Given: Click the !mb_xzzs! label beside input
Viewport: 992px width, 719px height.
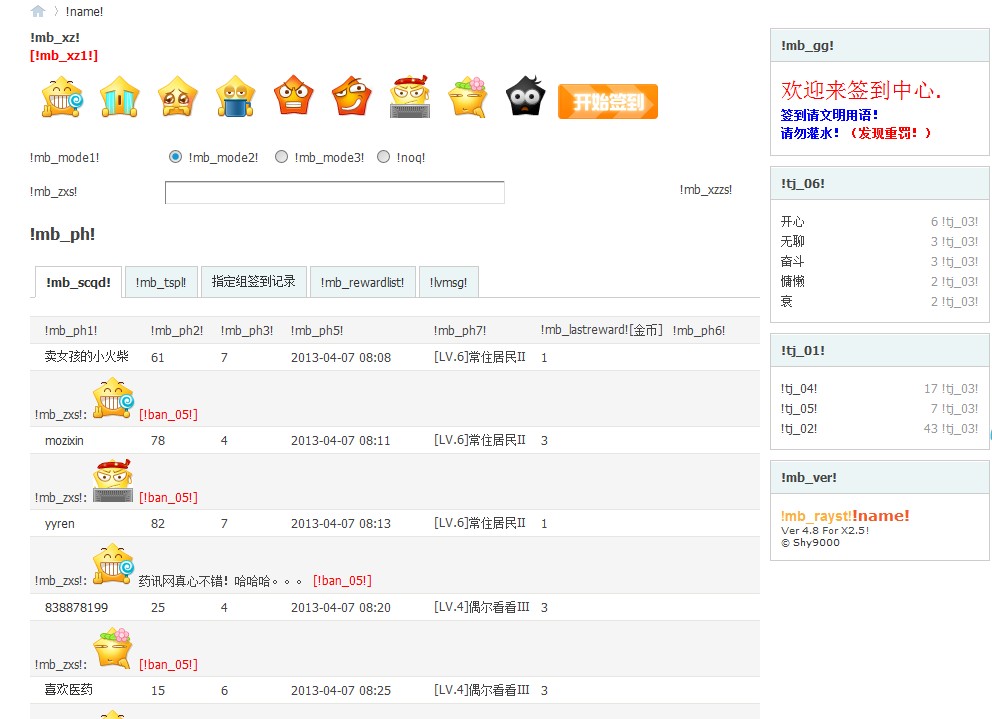Looking at the screenshot, I should point(706,189).
